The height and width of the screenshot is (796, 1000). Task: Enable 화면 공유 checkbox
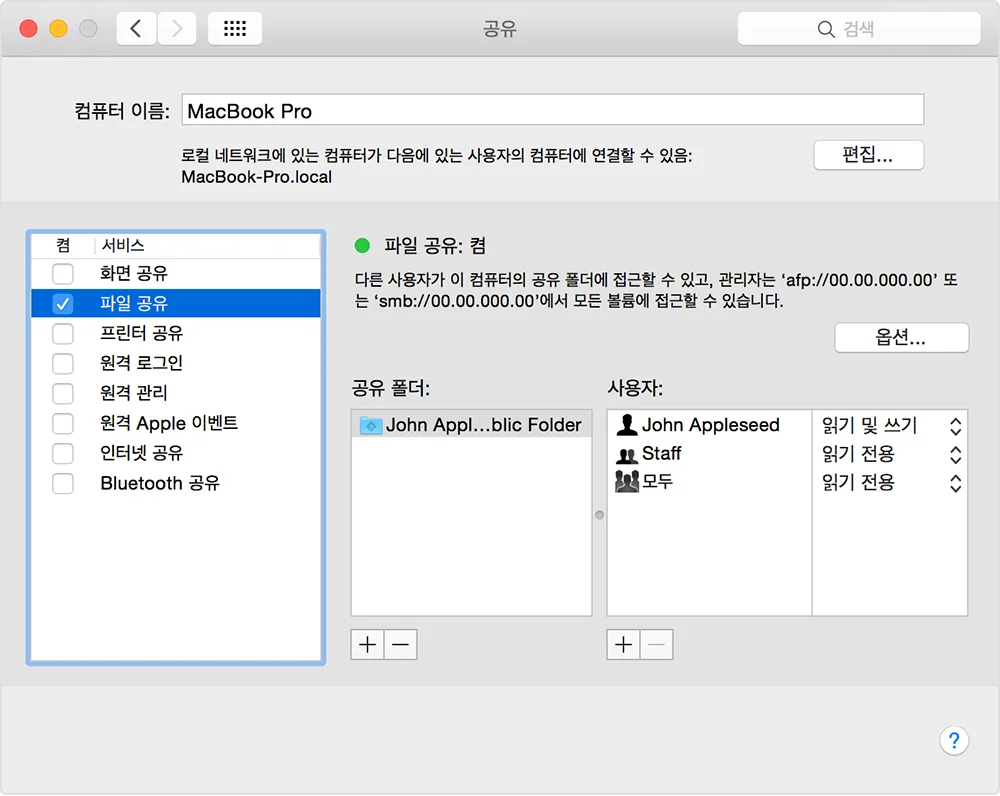point(63,273)
